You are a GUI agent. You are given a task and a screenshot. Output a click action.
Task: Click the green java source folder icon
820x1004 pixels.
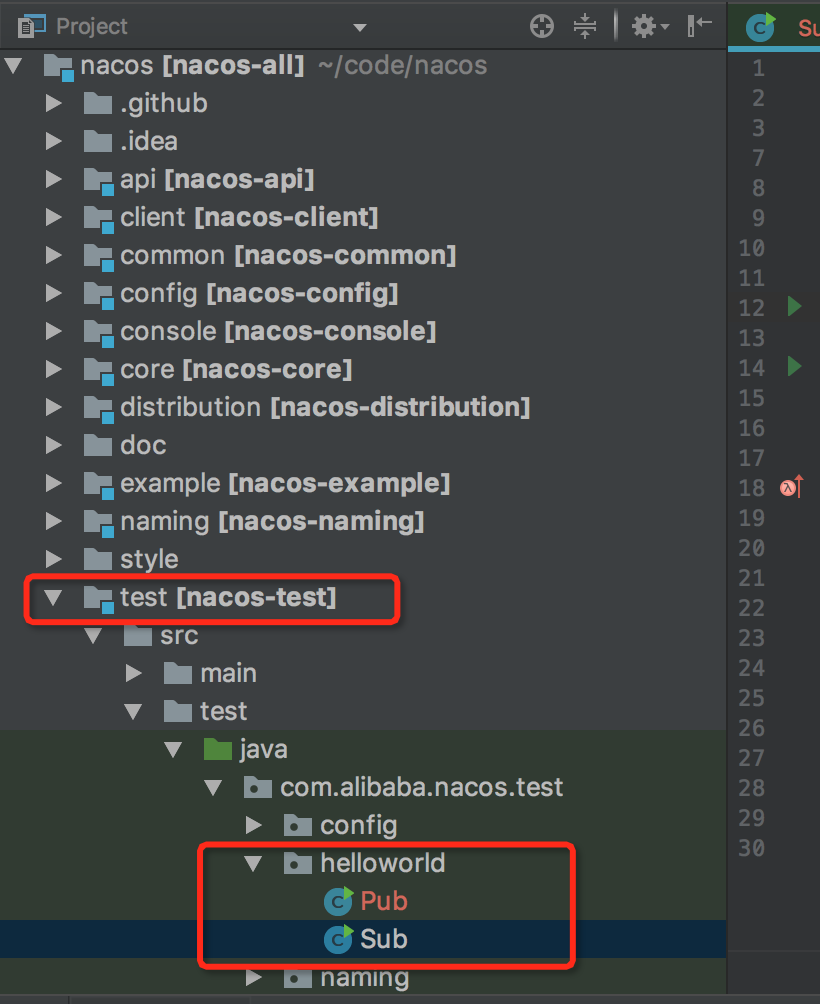coord(218,749)
